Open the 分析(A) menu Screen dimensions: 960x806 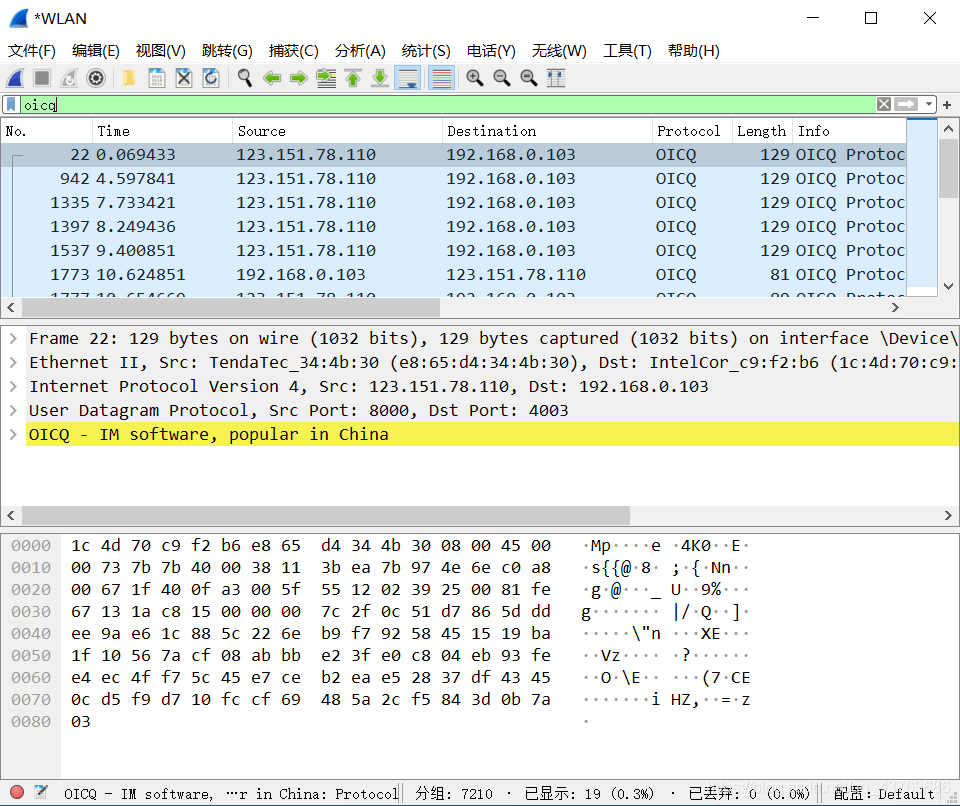360,51
